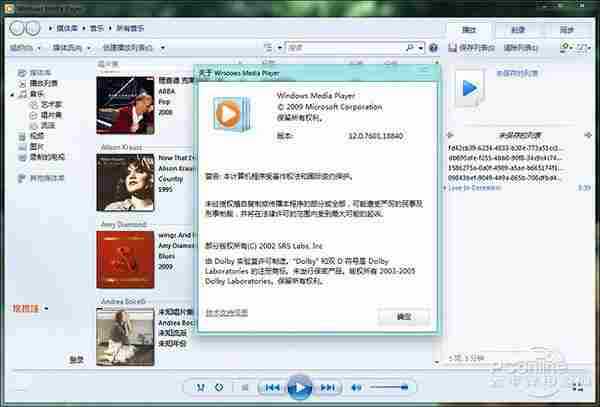Toggle shuffle mode in playback bar

pyautogui.click(x=197, y=387)
